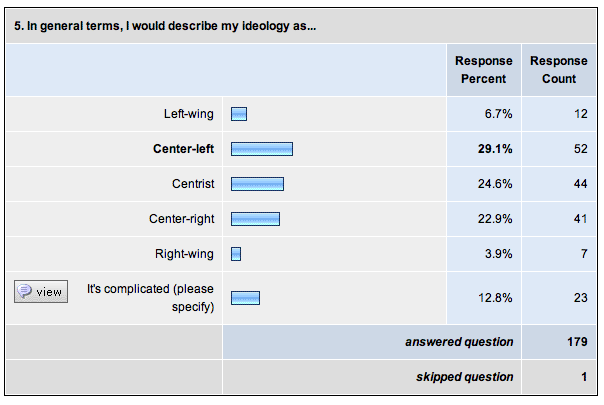Click the Right-wing response bar
This screenshot has height=405, width=604.
(236, 254)
